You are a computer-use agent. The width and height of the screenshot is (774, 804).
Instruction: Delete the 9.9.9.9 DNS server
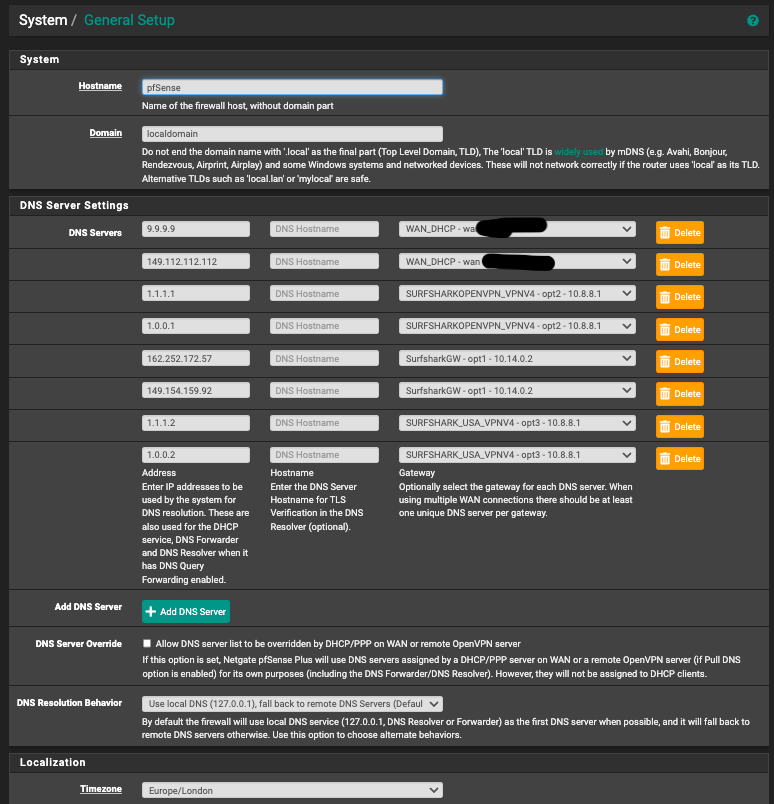click(680, 233)
